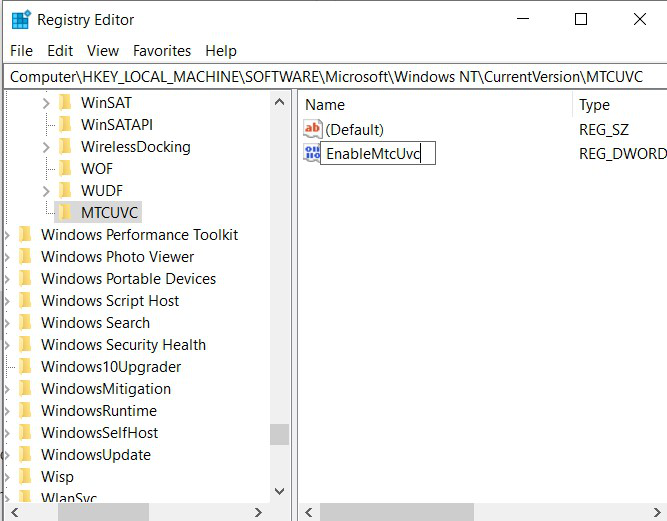Select the Windows Photo Viewer folder icon
The width and height of the screenshot is (667, 521).
26,256
